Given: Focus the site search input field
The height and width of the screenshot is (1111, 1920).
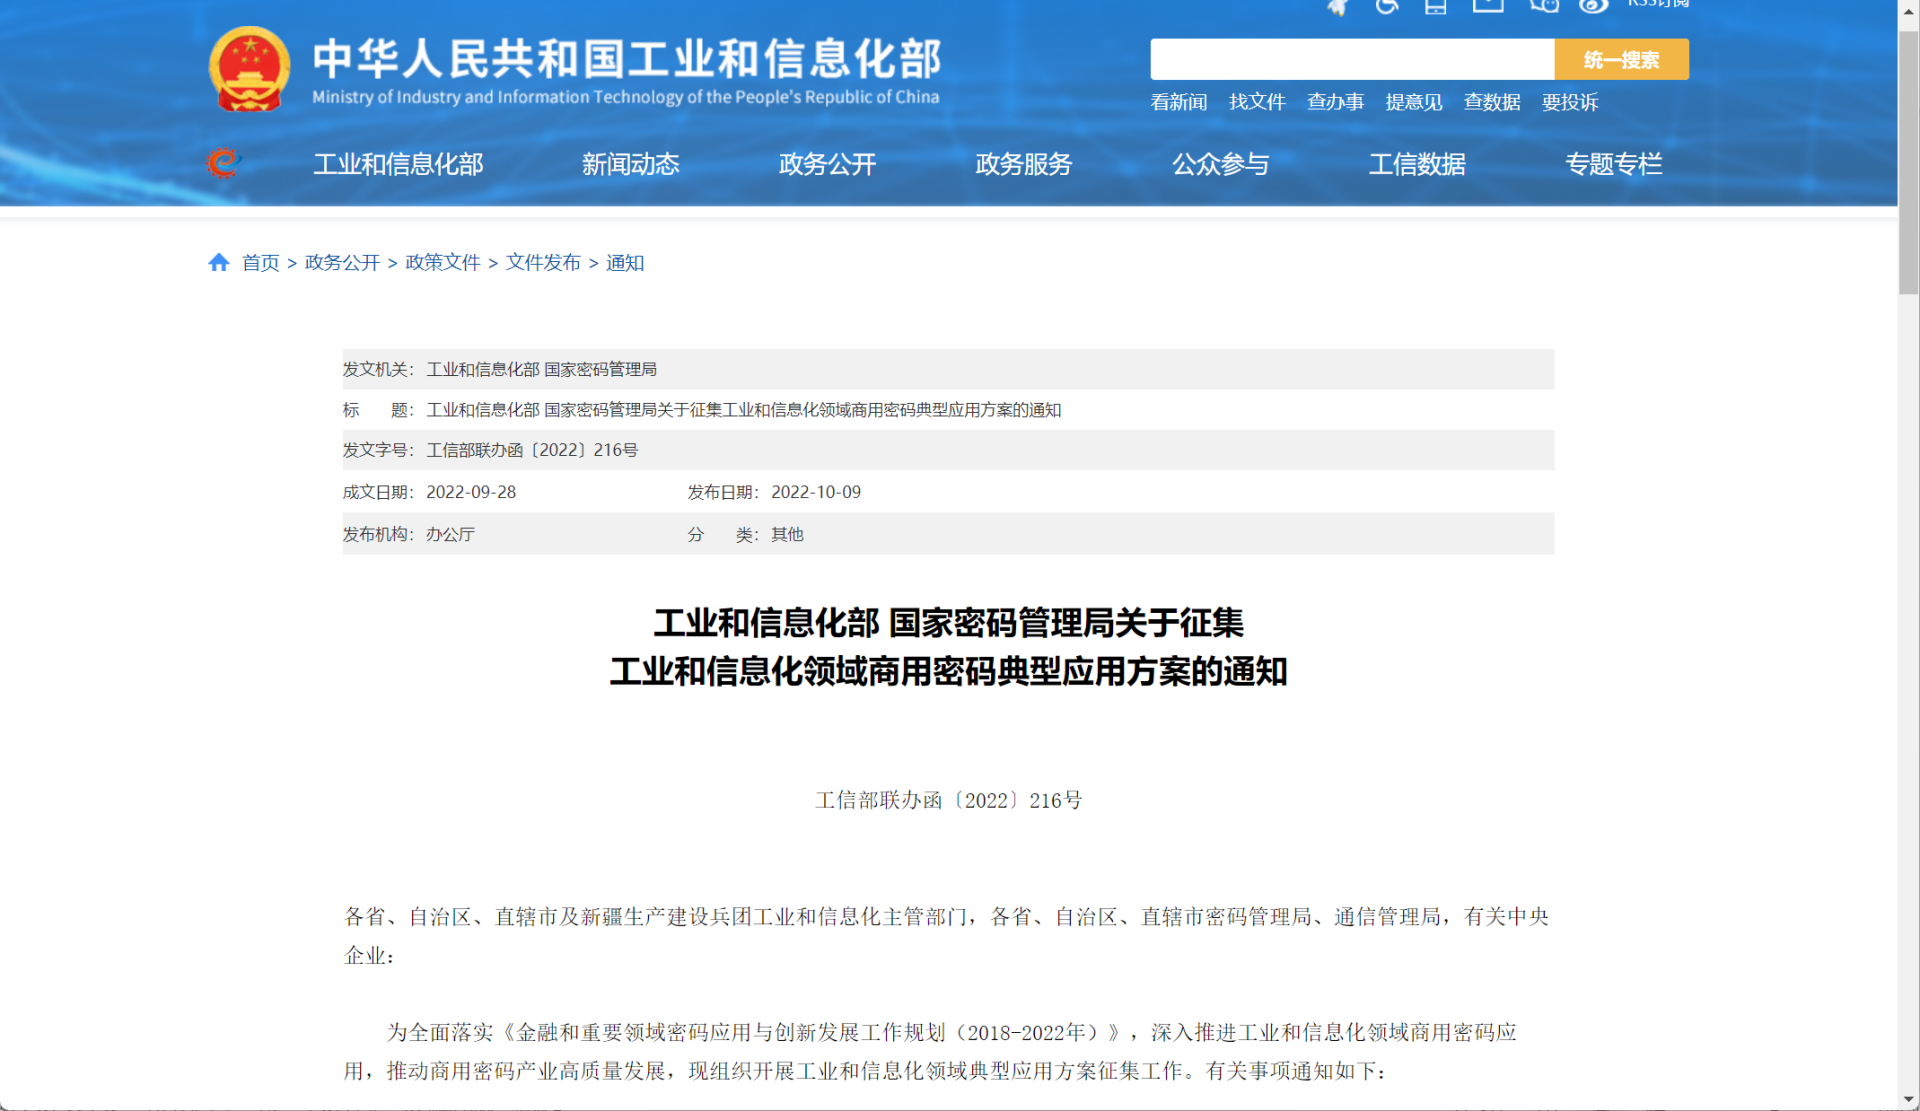Looking at the screenshot, I should 1352,60.
